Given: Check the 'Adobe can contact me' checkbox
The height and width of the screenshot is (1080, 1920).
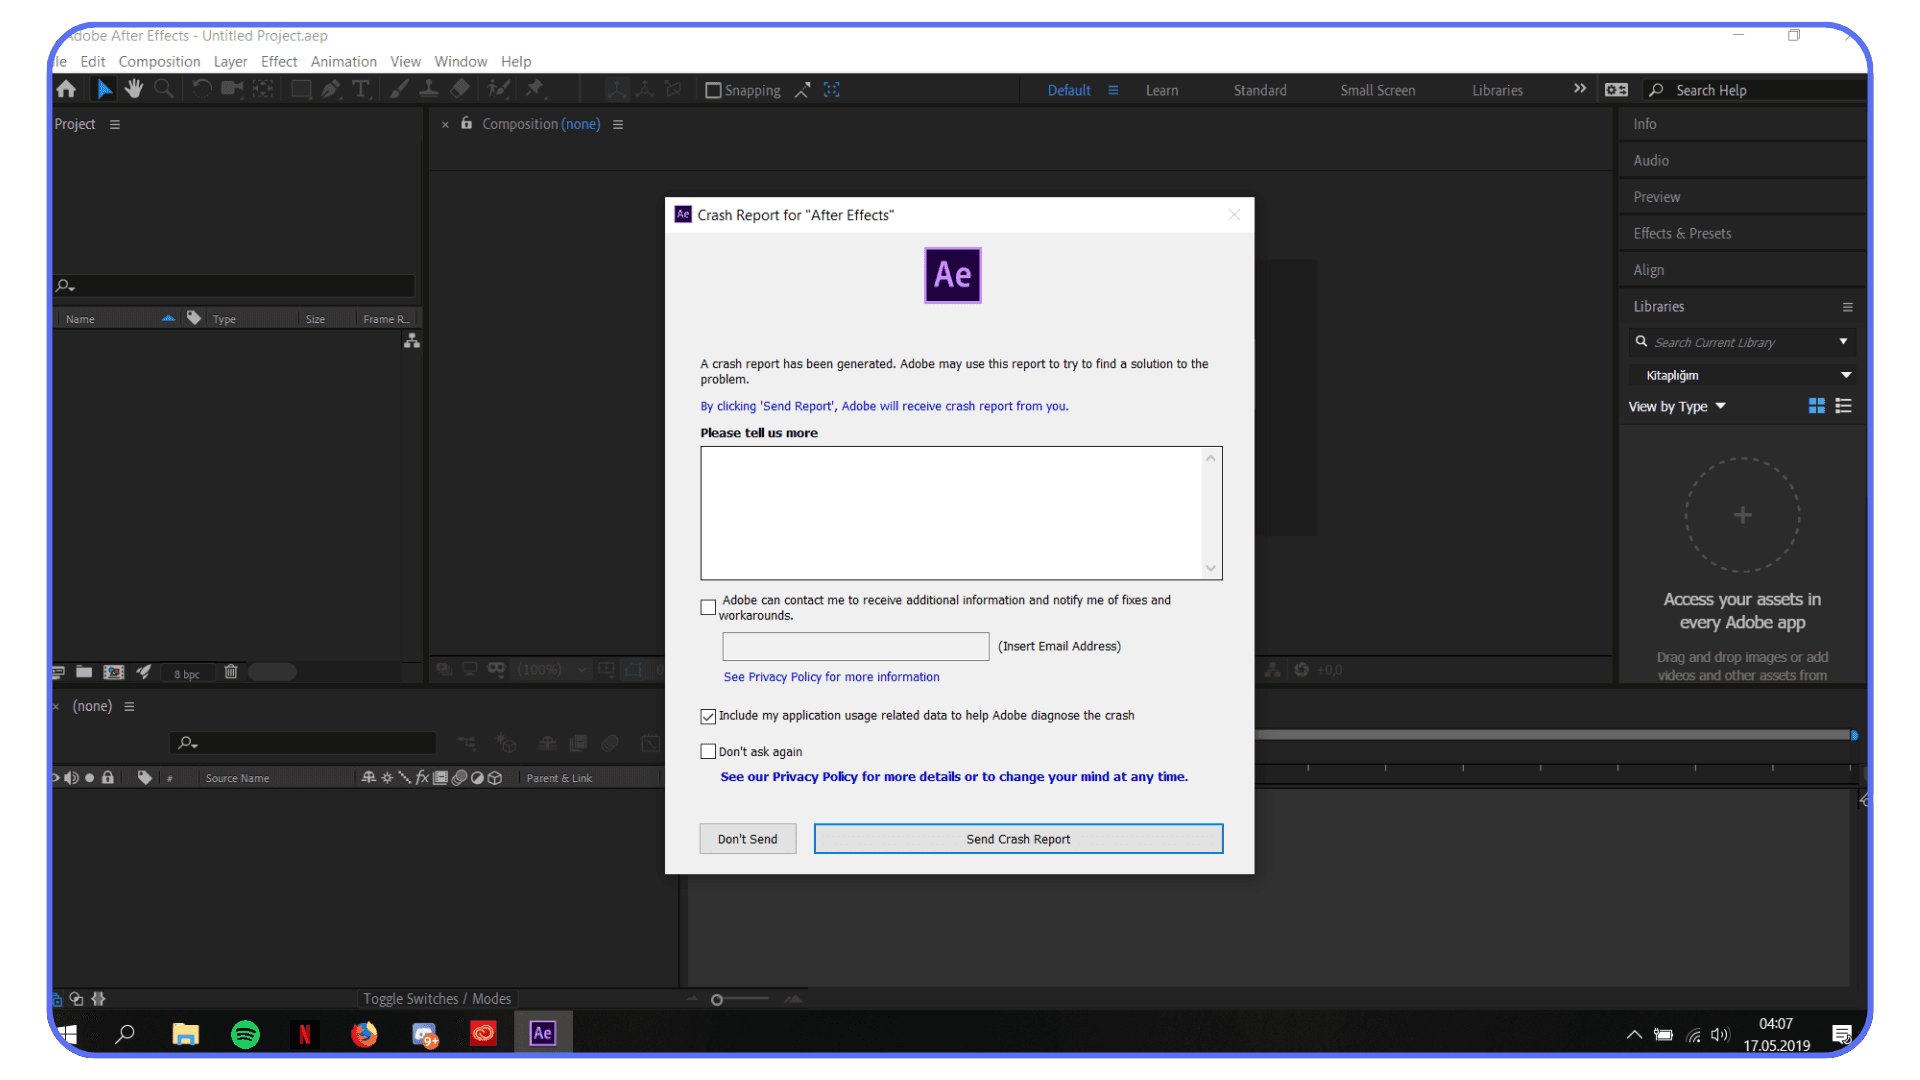Looking at the screenshot, I should pos(708,607).
